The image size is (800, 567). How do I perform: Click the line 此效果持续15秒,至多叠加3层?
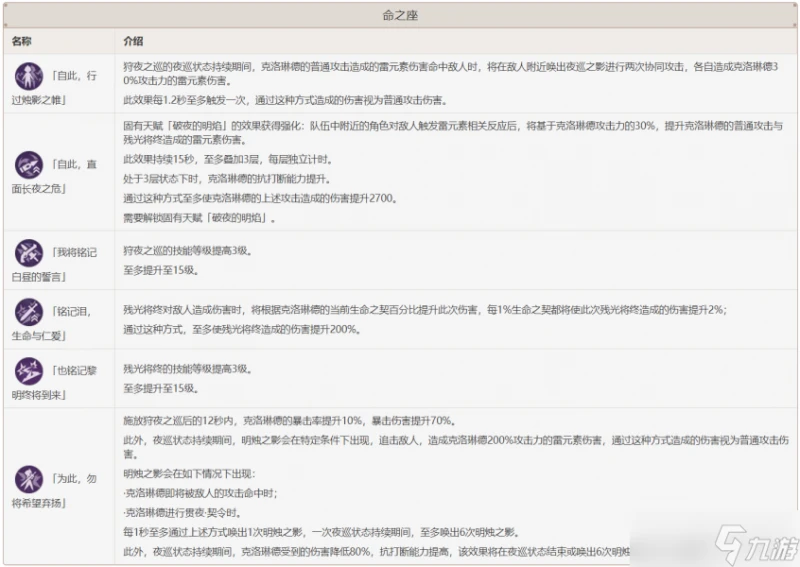point(228,160)
